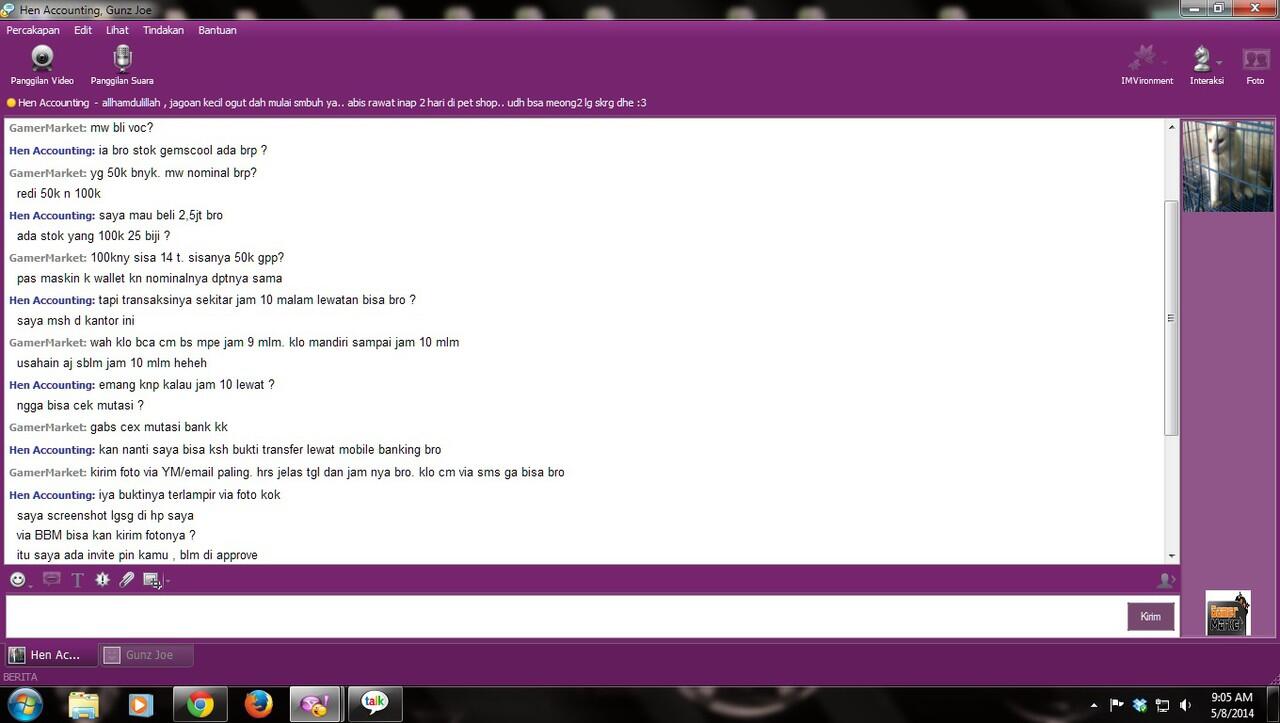Image resolution: width=1280 pixels, height=723 pixels.
Task: Start a video call with Panggilan Video
Action: pyautogui.click(x=42, y=65)
